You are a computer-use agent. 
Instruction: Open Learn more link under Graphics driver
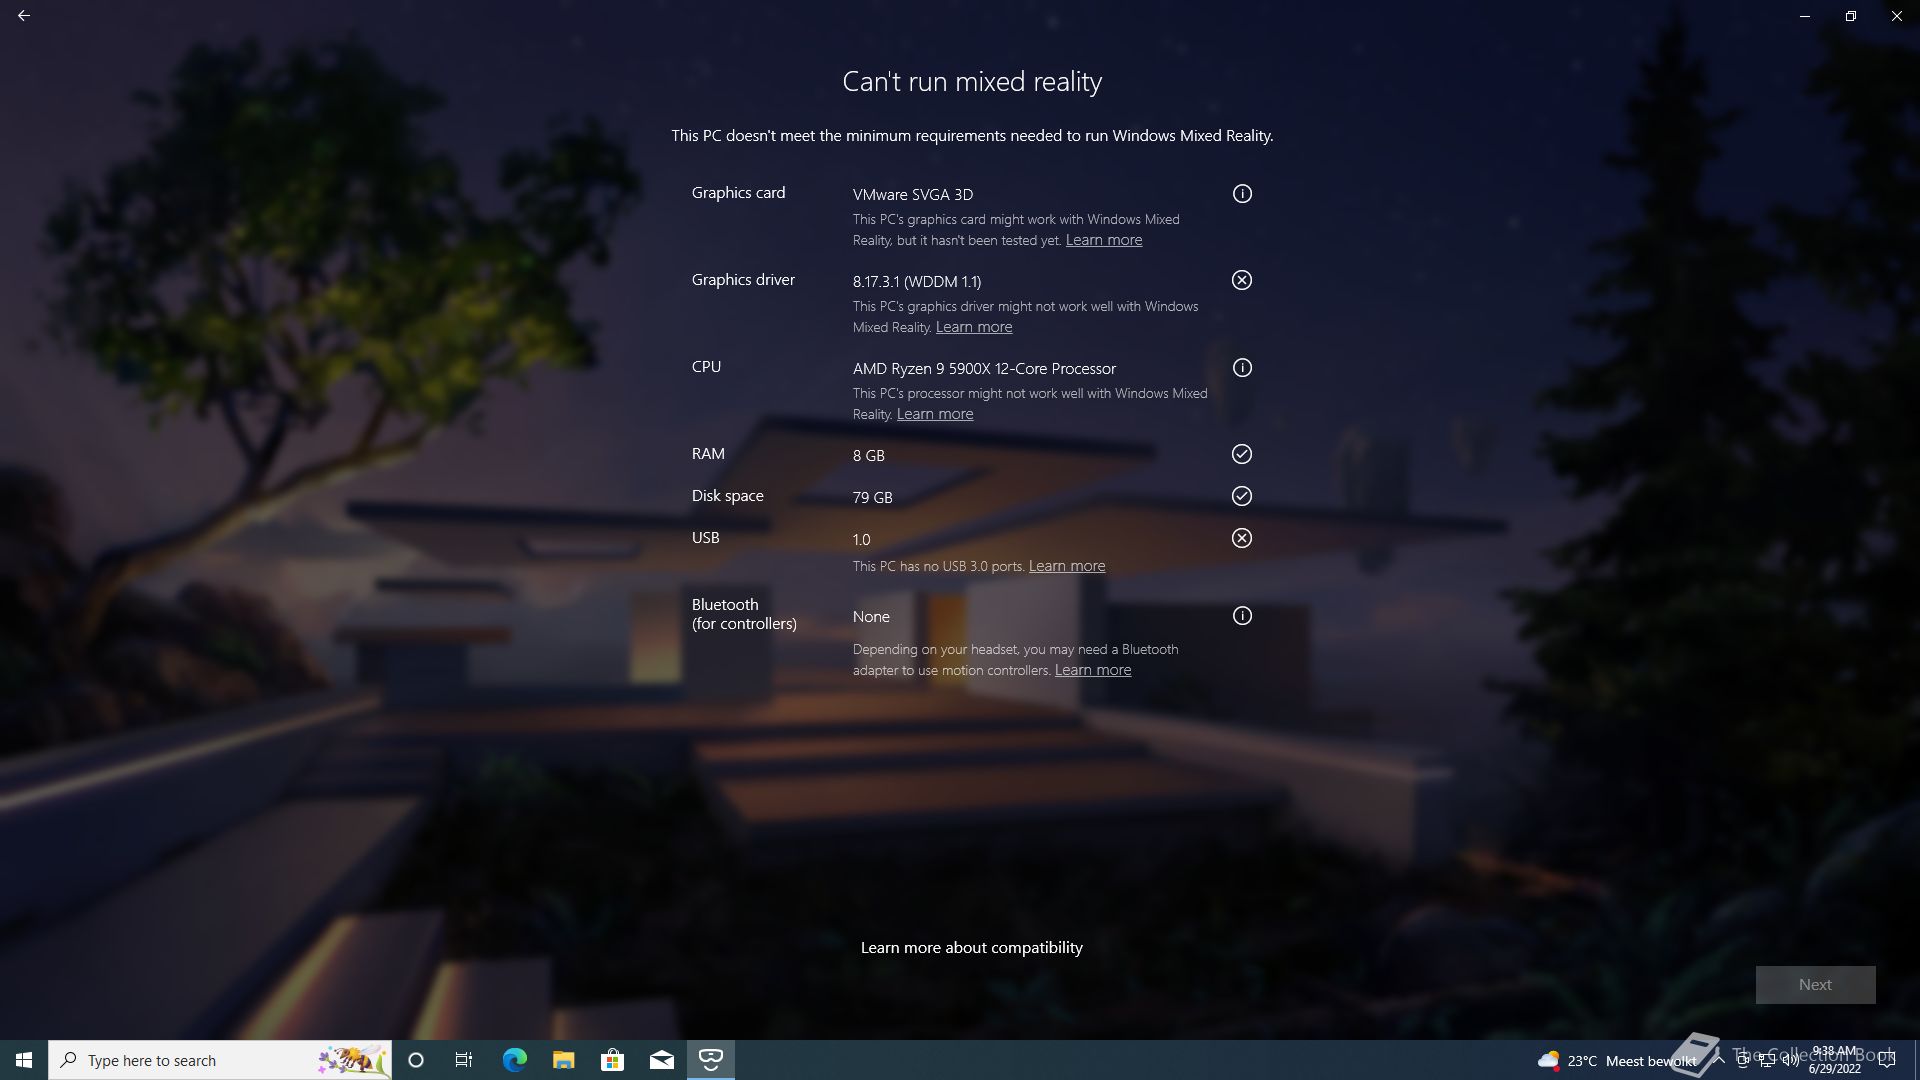(974, 327)
